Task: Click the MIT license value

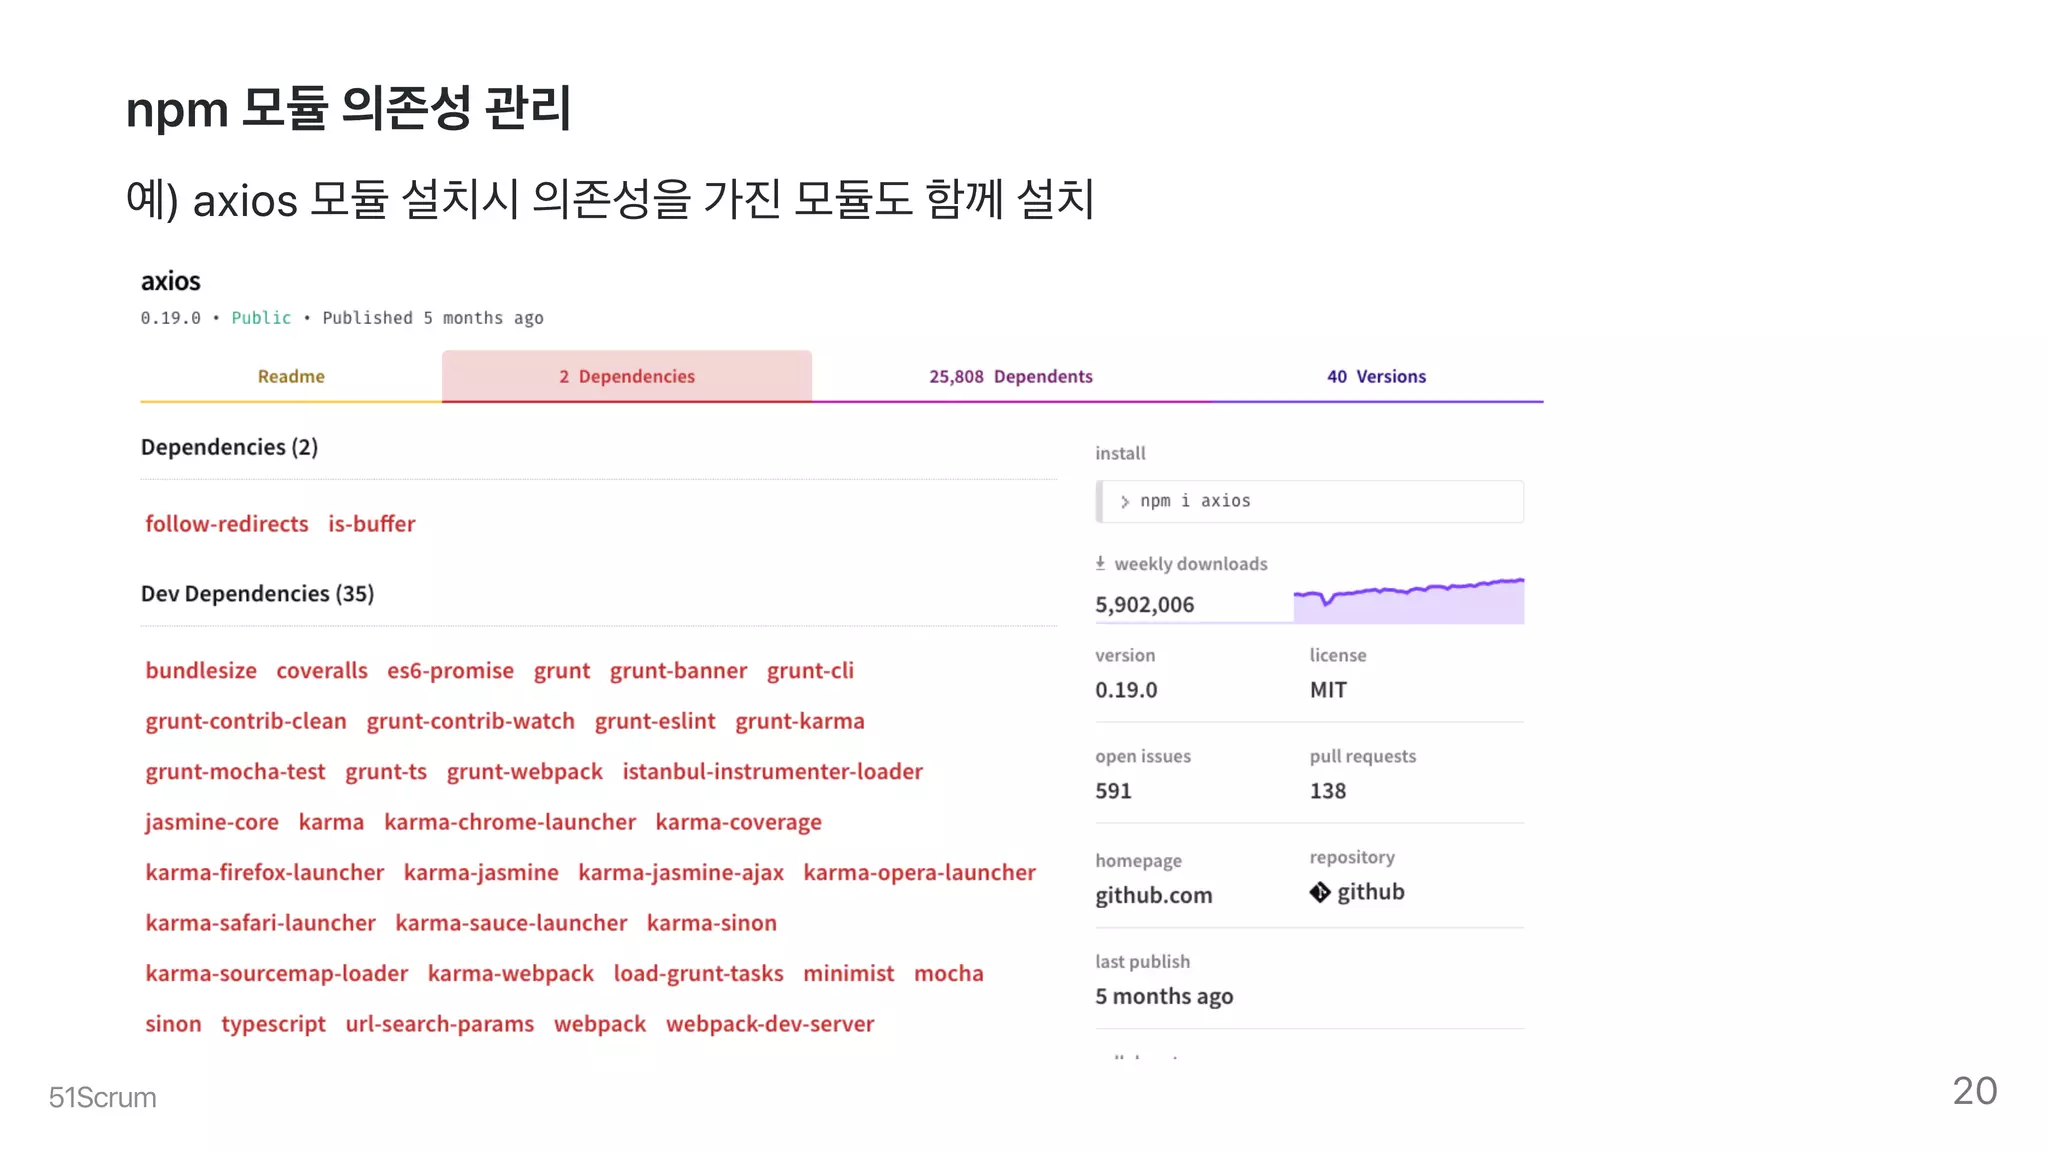Action: (1328, 690)
